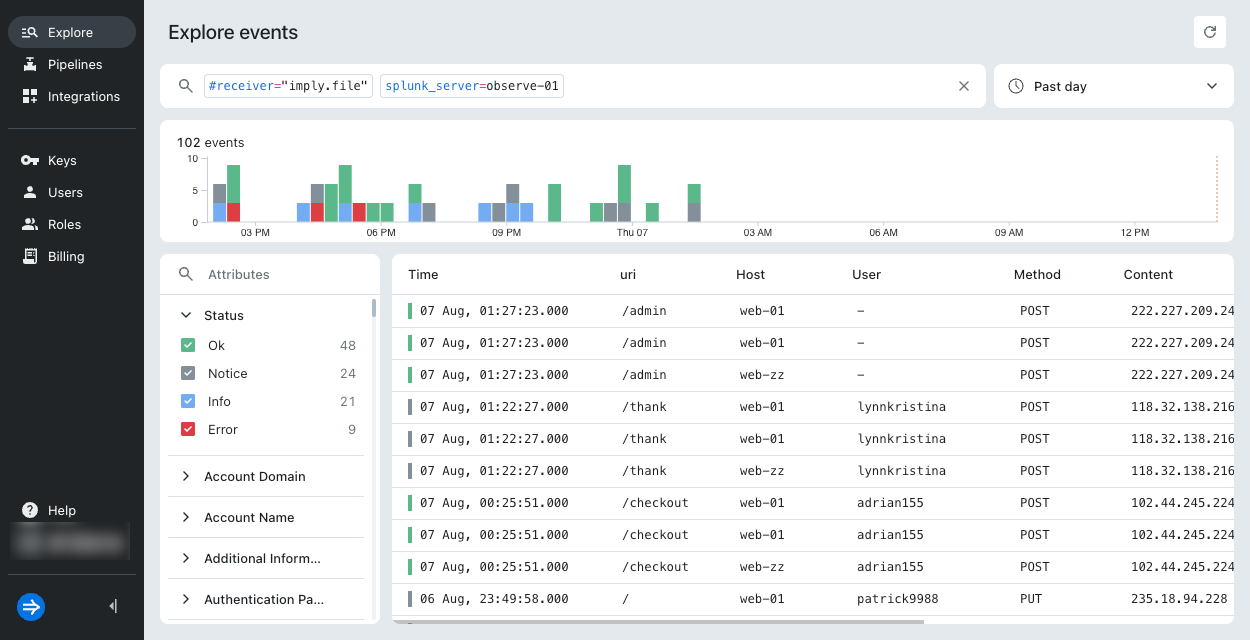This screenshot has width=1250, height=640.
Task: Uncheck the Error status checkbox
Action: click(188, 429)
